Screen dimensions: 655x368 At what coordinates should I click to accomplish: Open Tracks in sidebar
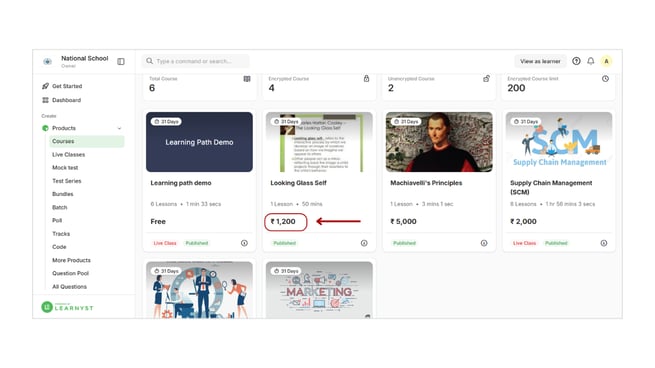pyautogui.click(x=61, y=234)
